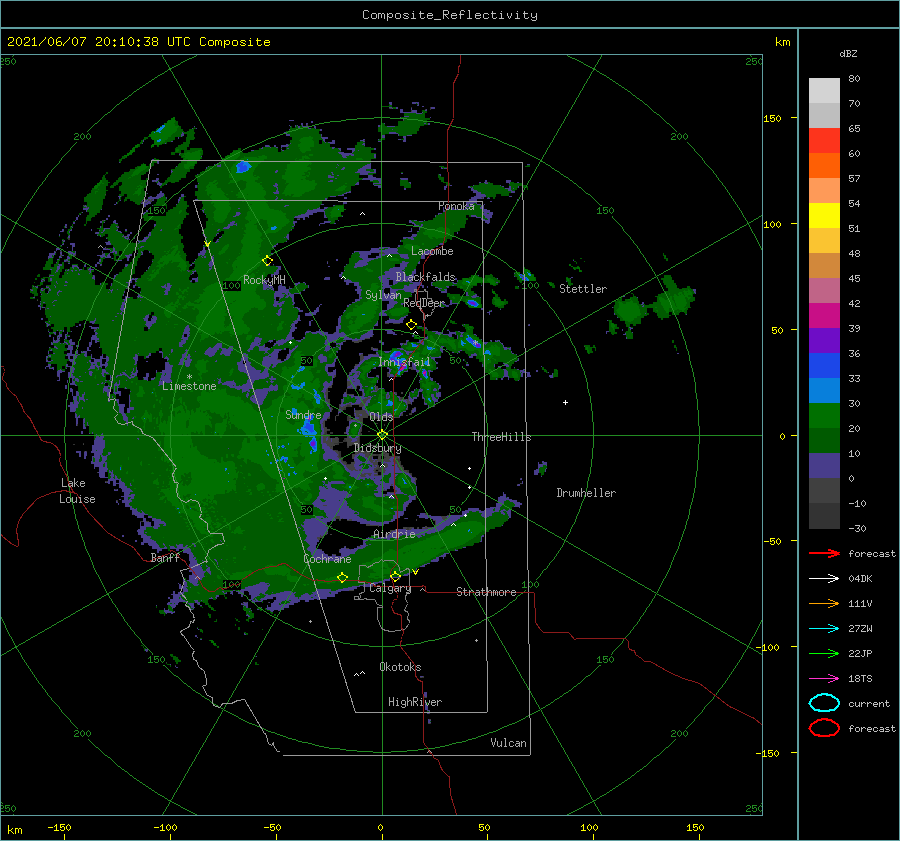The width and height of the screenshot is (900, 841).
Task: Click the white cross marker east of ThreeHills
Action: pos(565,402)
